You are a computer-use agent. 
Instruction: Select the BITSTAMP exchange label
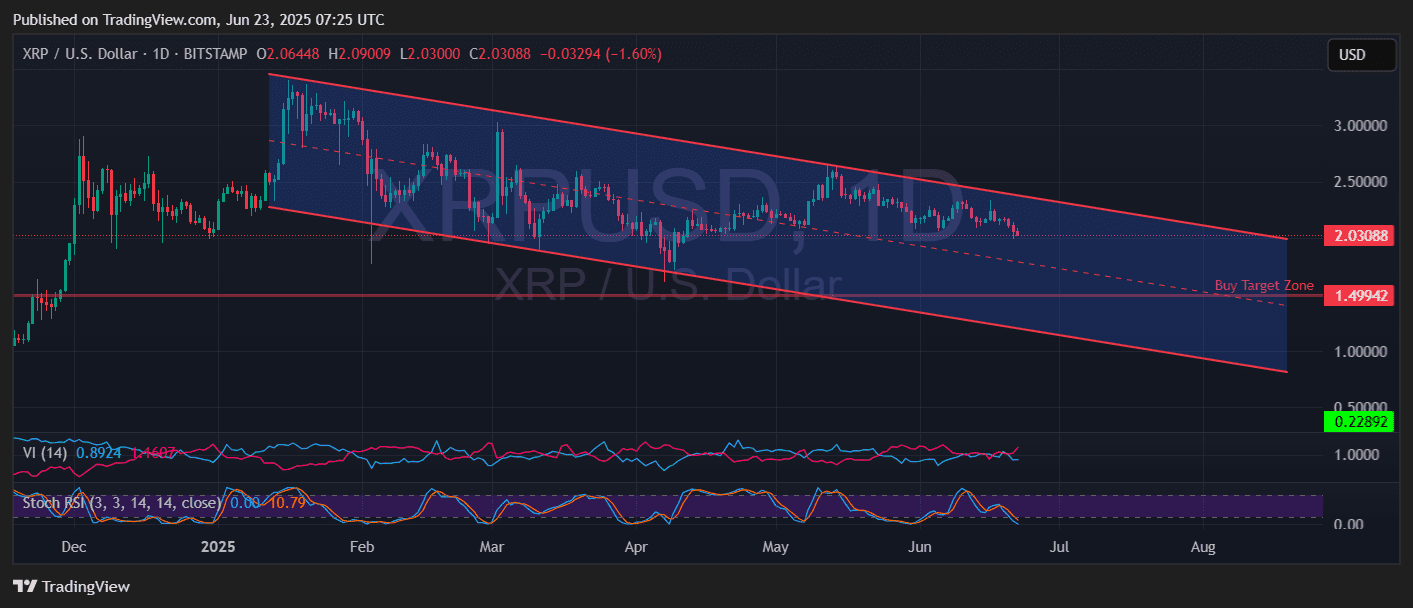pyautogui.click(x=213, y=54)
